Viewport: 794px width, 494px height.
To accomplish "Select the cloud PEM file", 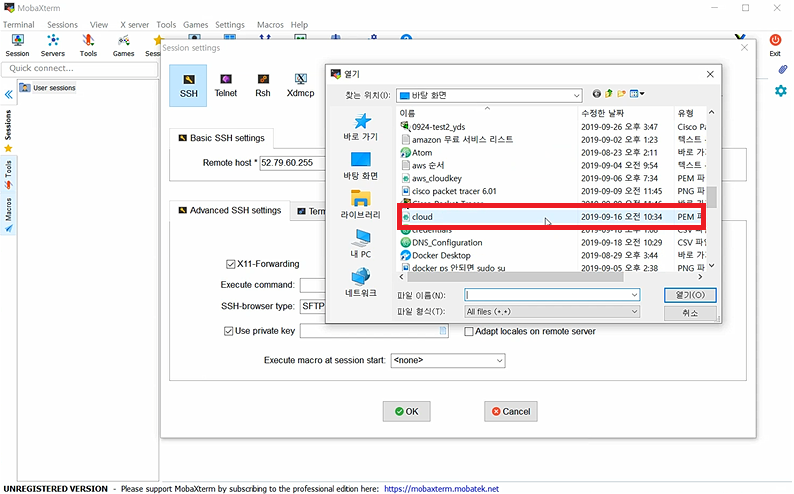I will click(551, 217).
